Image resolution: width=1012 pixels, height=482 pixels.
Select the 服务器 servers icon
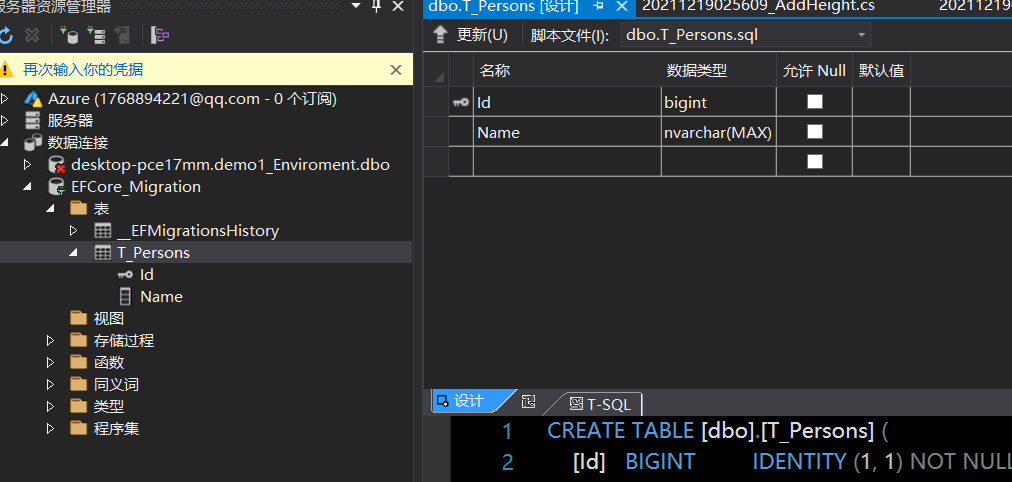tap(32, 121)
